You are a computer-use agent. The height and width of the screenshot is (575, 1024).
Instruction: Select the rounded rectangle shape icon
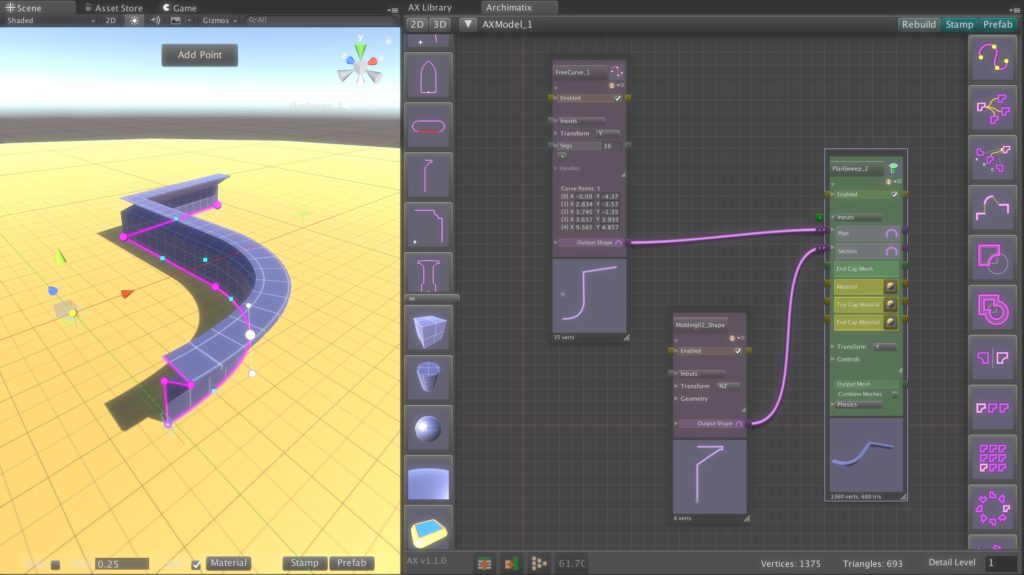coord(428,126)
